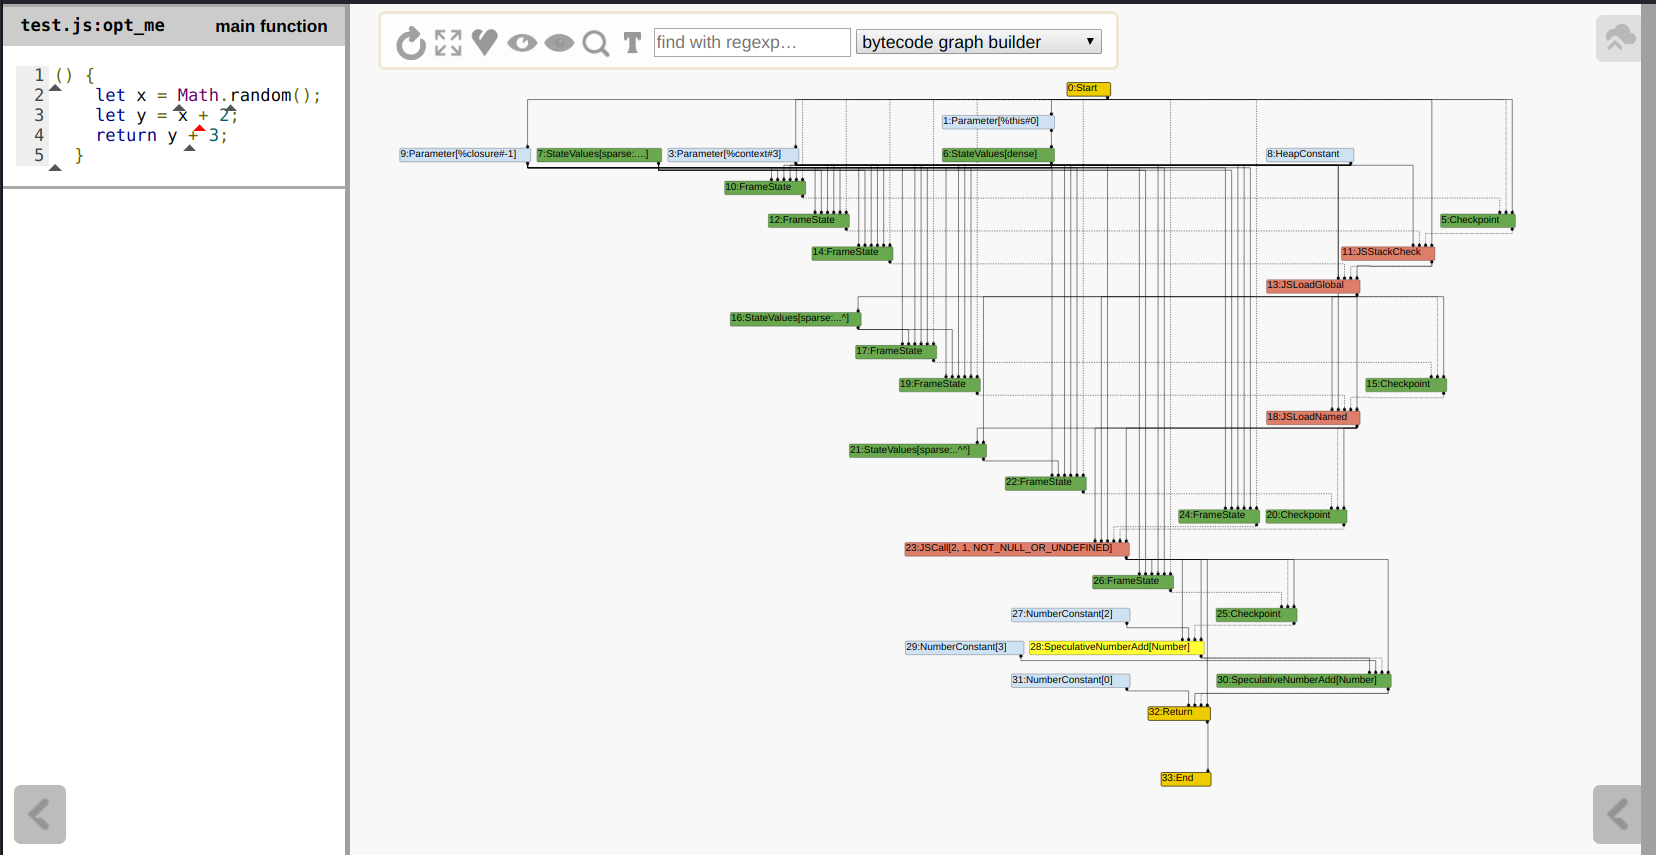Toggle the filled eye hide-dead-nodes icon
This screenshot has height=855, width=1656.
[x=559, y=42]
